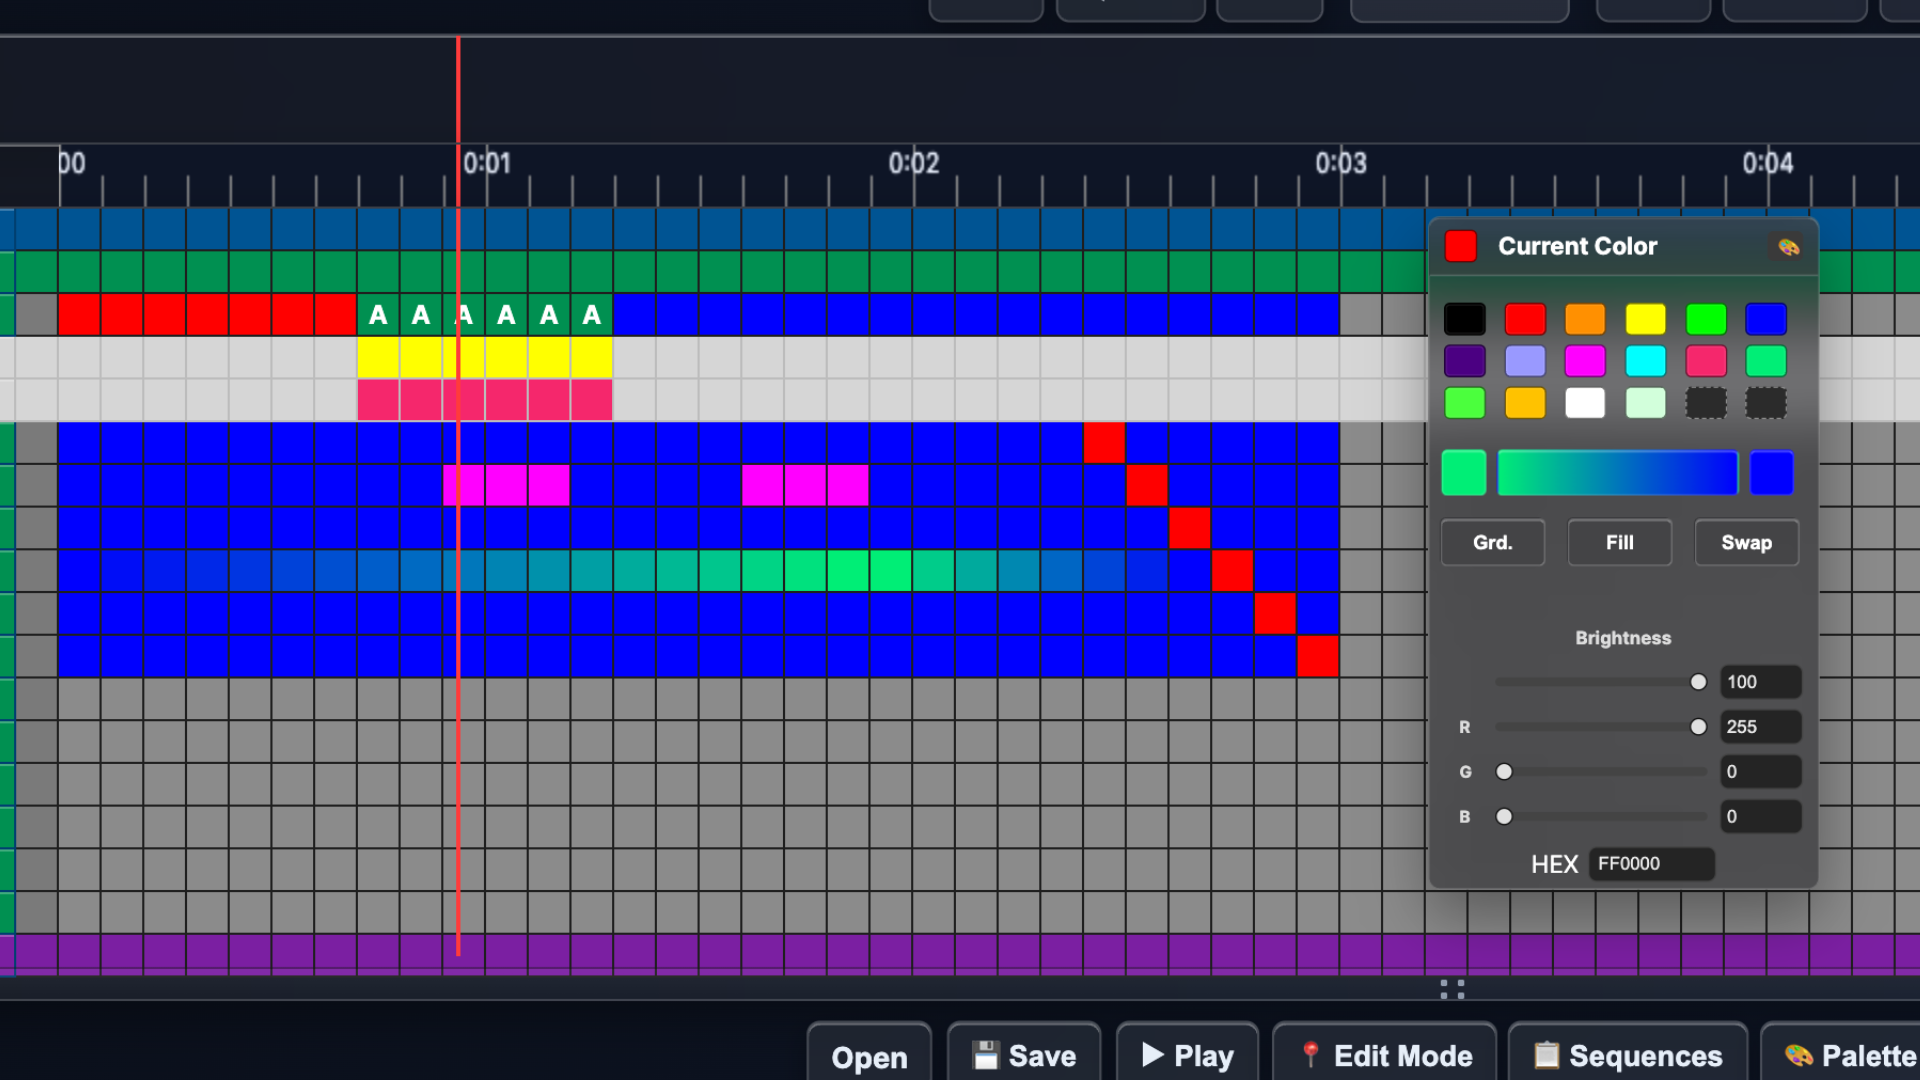Screen dimensions: 1920x1080
Task: Click the blue gradient end color box
Action: point(1771,473)
